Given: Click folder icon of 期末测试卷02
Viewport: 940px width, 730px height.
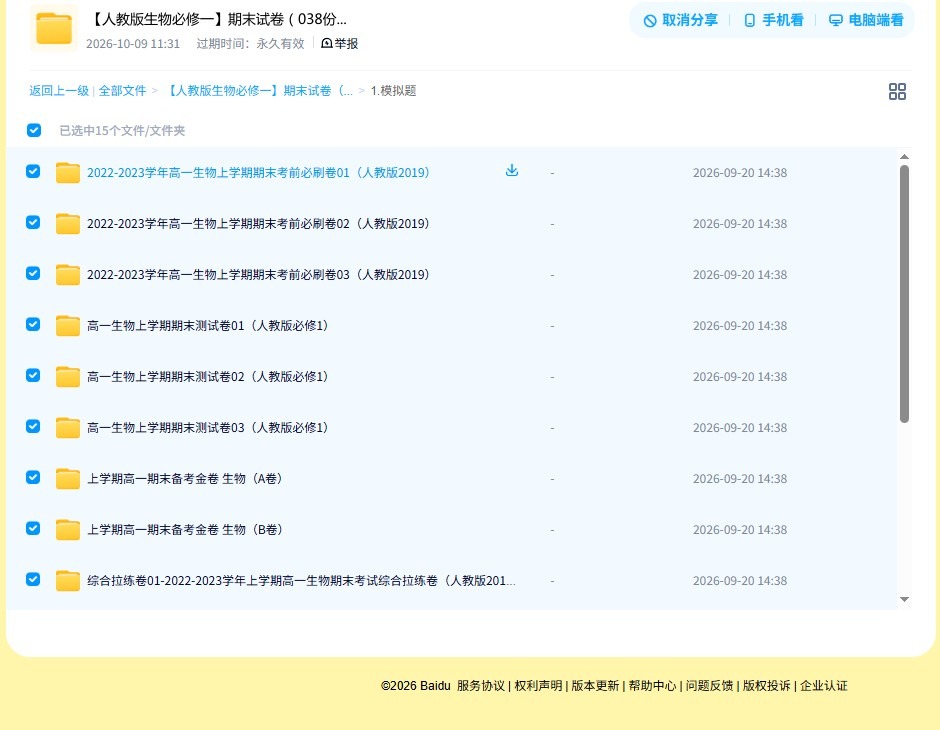Looking at the screenshot, I should click(x=68, y=376).
